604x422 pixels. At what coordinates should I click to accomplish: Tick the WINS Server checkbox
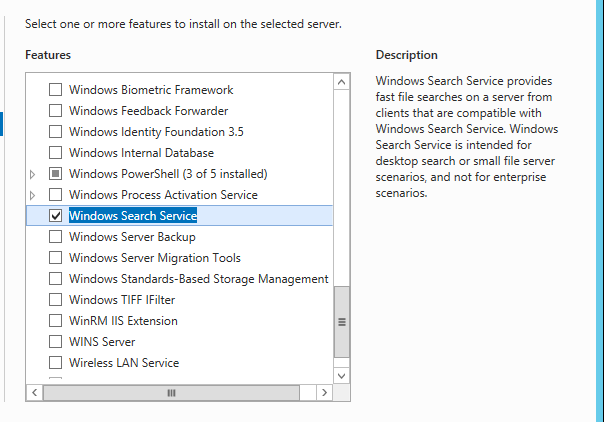click(x=55, y=342)
